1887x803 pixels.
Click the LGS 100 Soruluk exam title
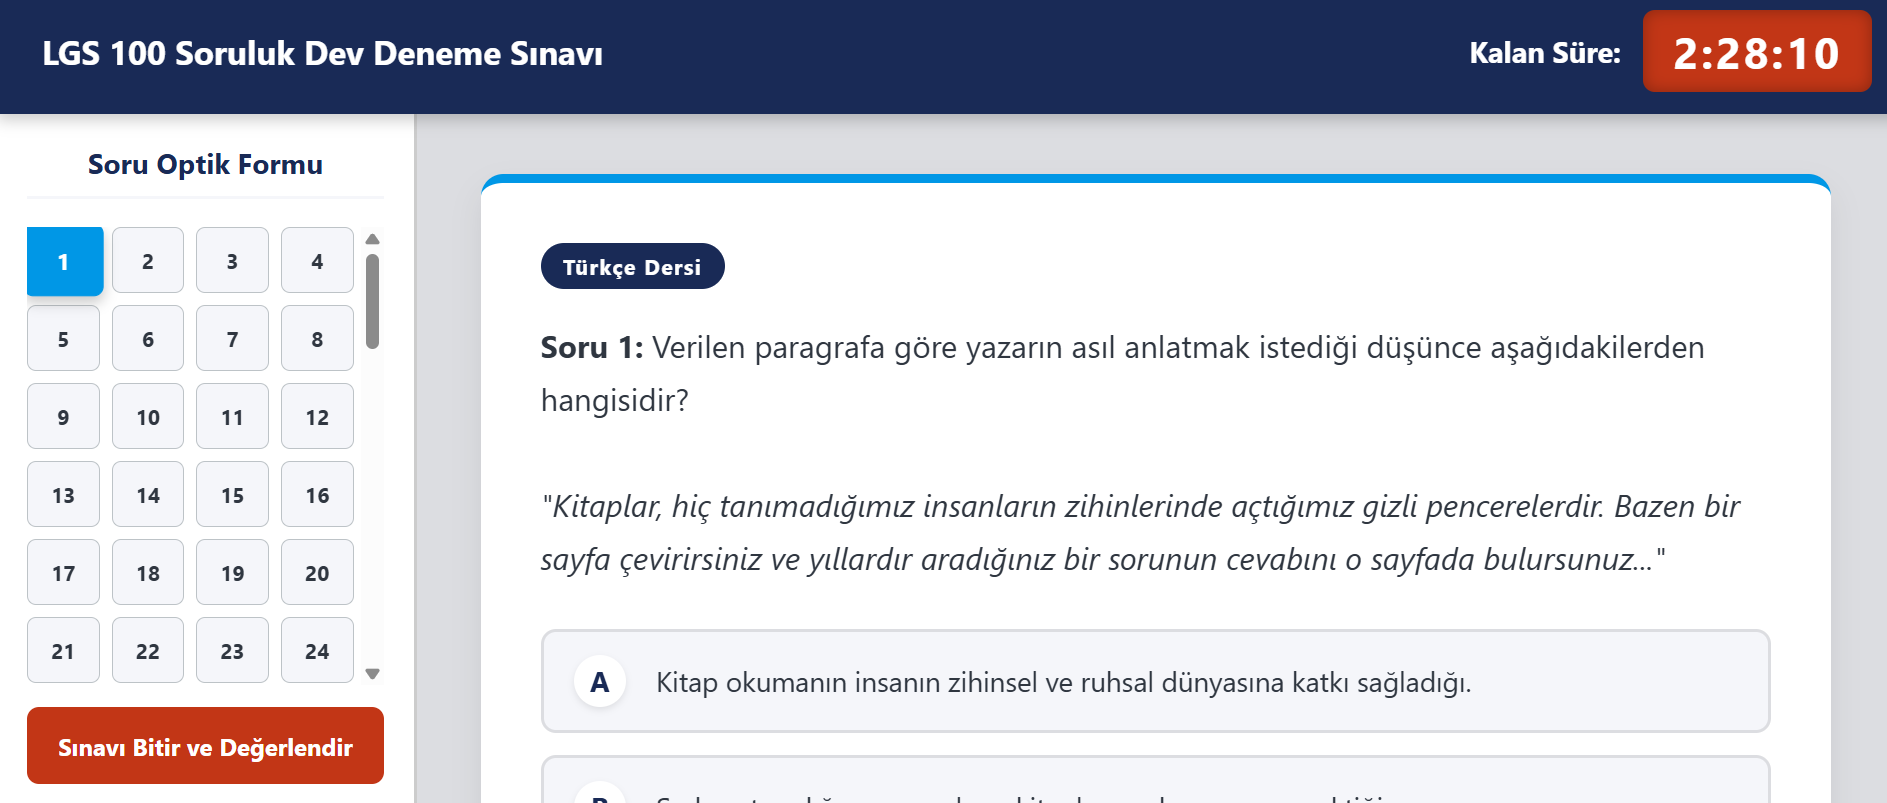[x=322, y=53]
